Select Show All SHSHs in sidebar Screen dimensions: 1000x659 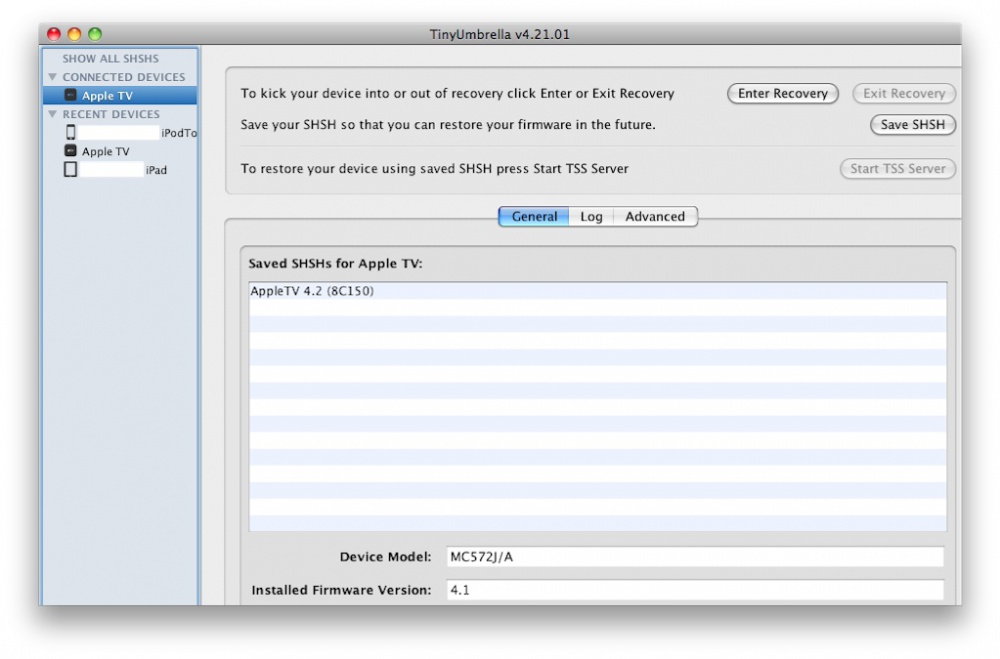pos(110,58)
